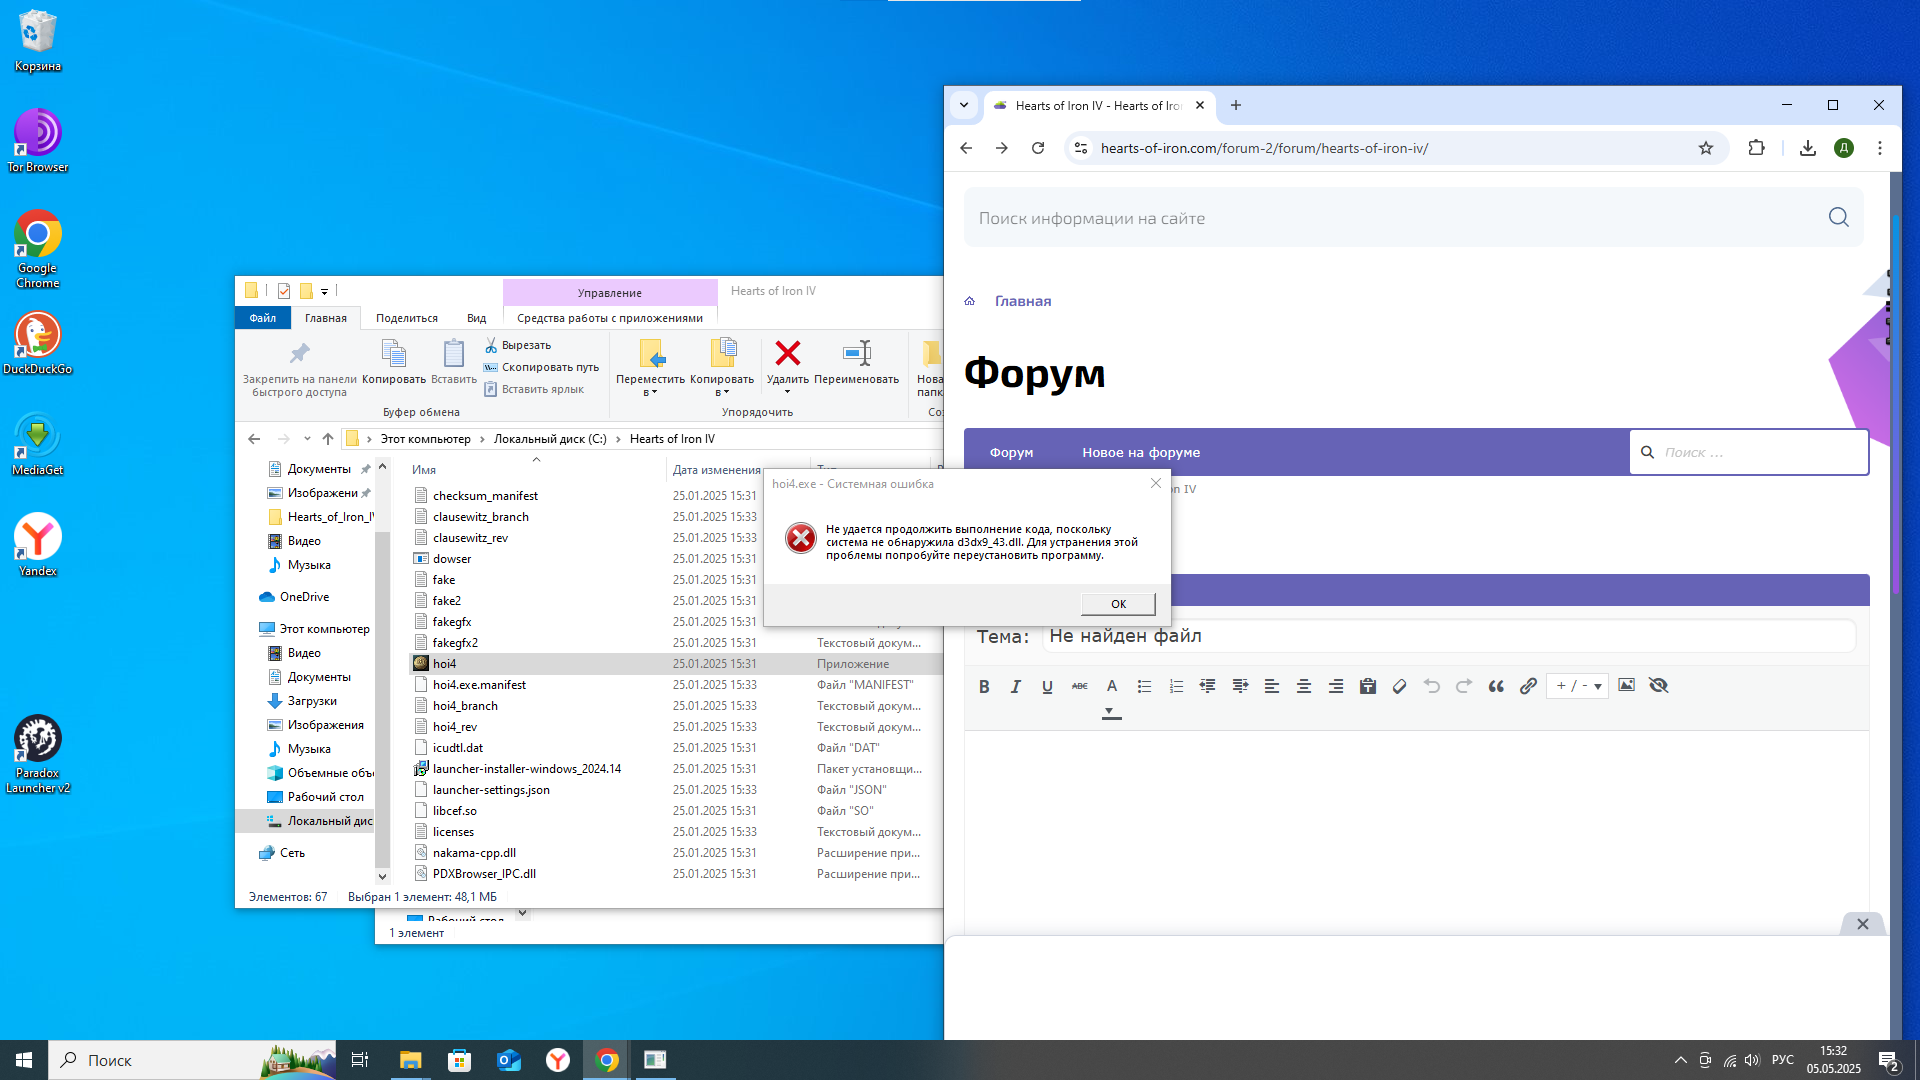Toggle underline formatting in forum editor

pyautogui.click(x=1047, y=686)
